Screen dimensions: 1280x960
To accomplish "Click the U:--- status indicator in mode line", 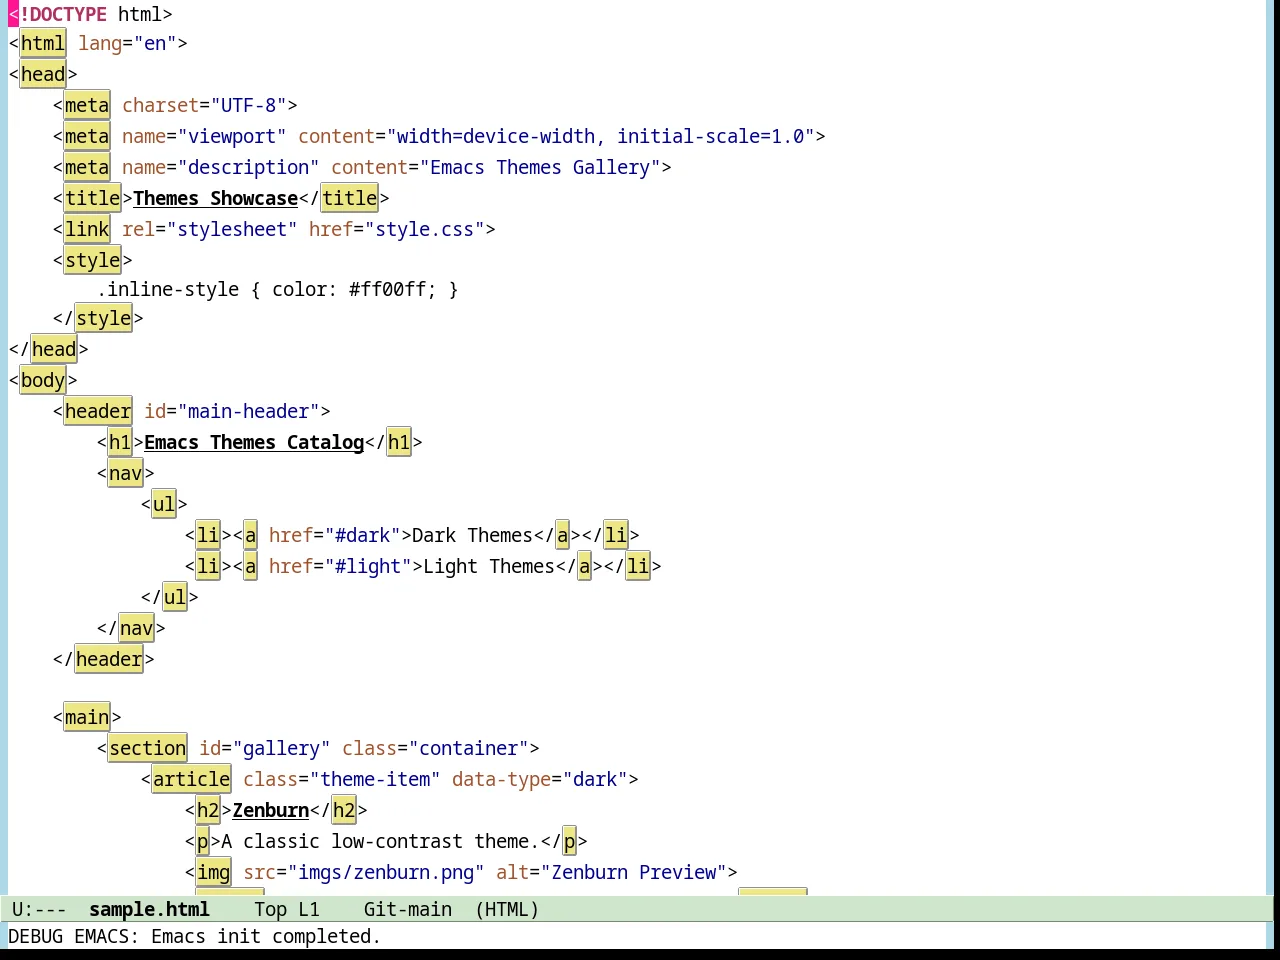I will pyautogui.click(x=39, y=909).
